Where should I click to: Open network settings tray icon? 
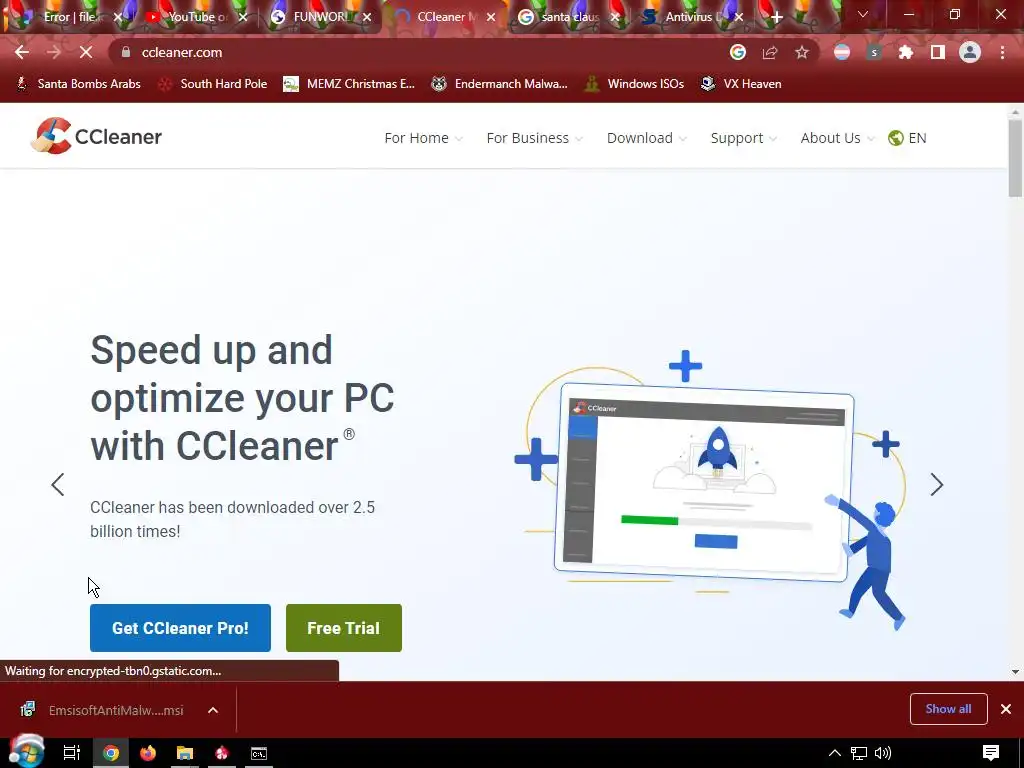coord(859,753)
